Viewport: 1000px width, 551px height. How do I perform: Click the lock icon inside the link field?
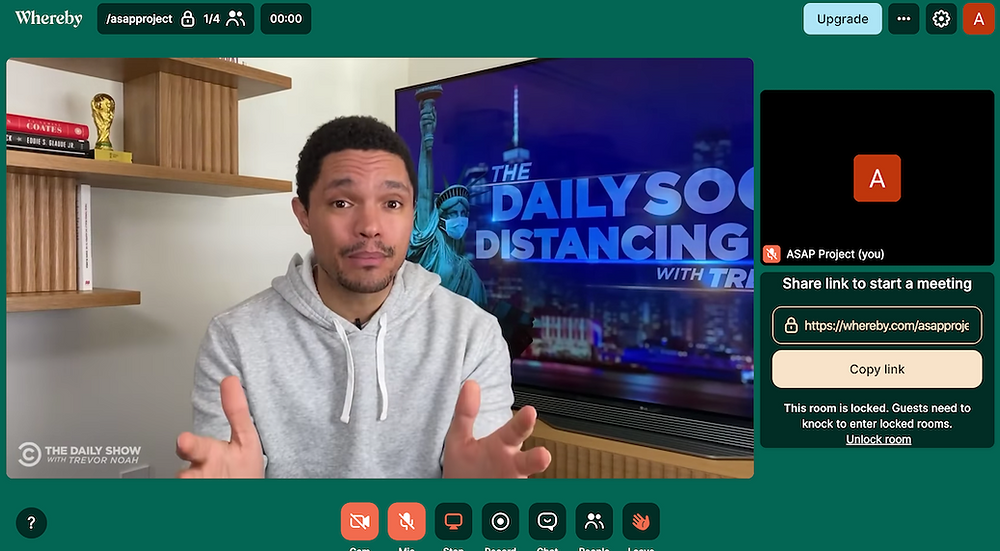[791, 325]
